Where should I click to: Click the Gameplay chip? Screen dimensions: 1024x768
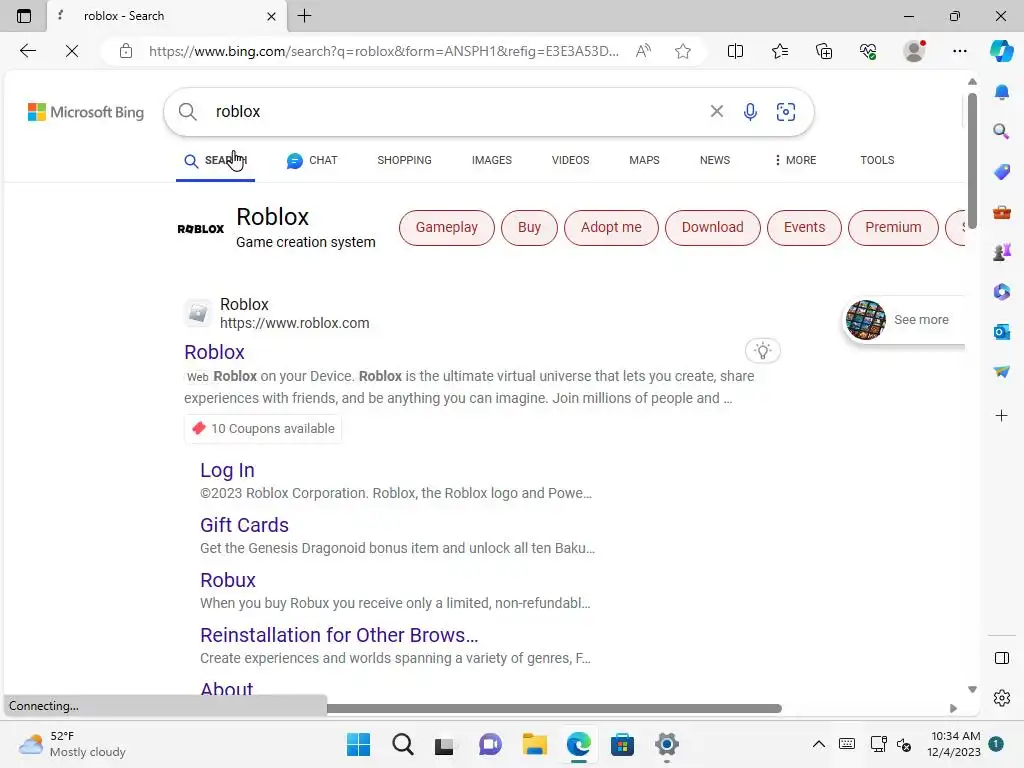pyautogui.click(x=447, y=227)
